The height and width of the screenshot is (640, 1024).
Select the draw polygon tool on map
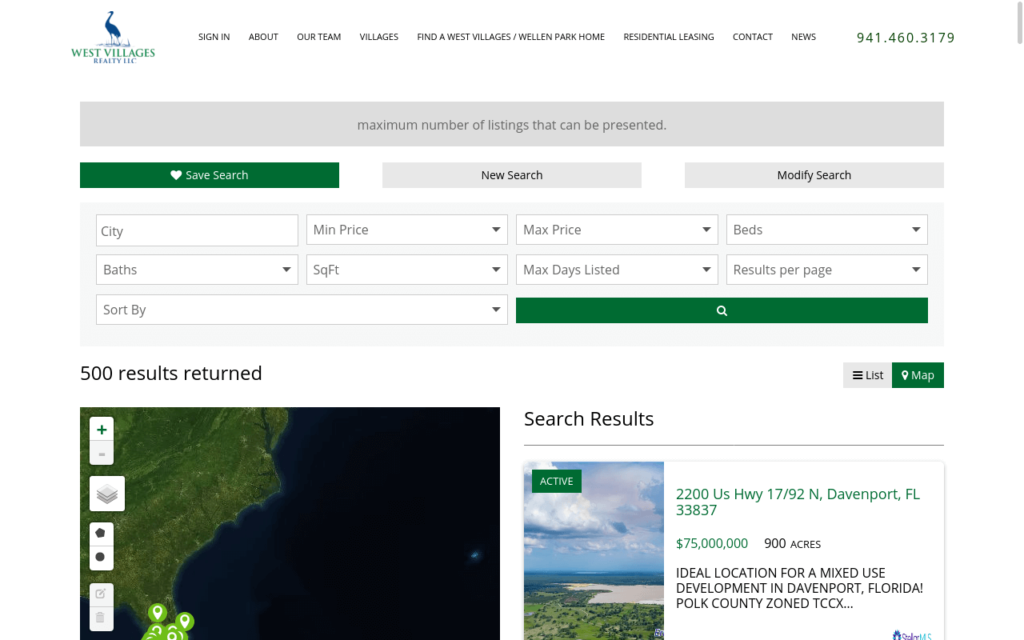(101, 534)
